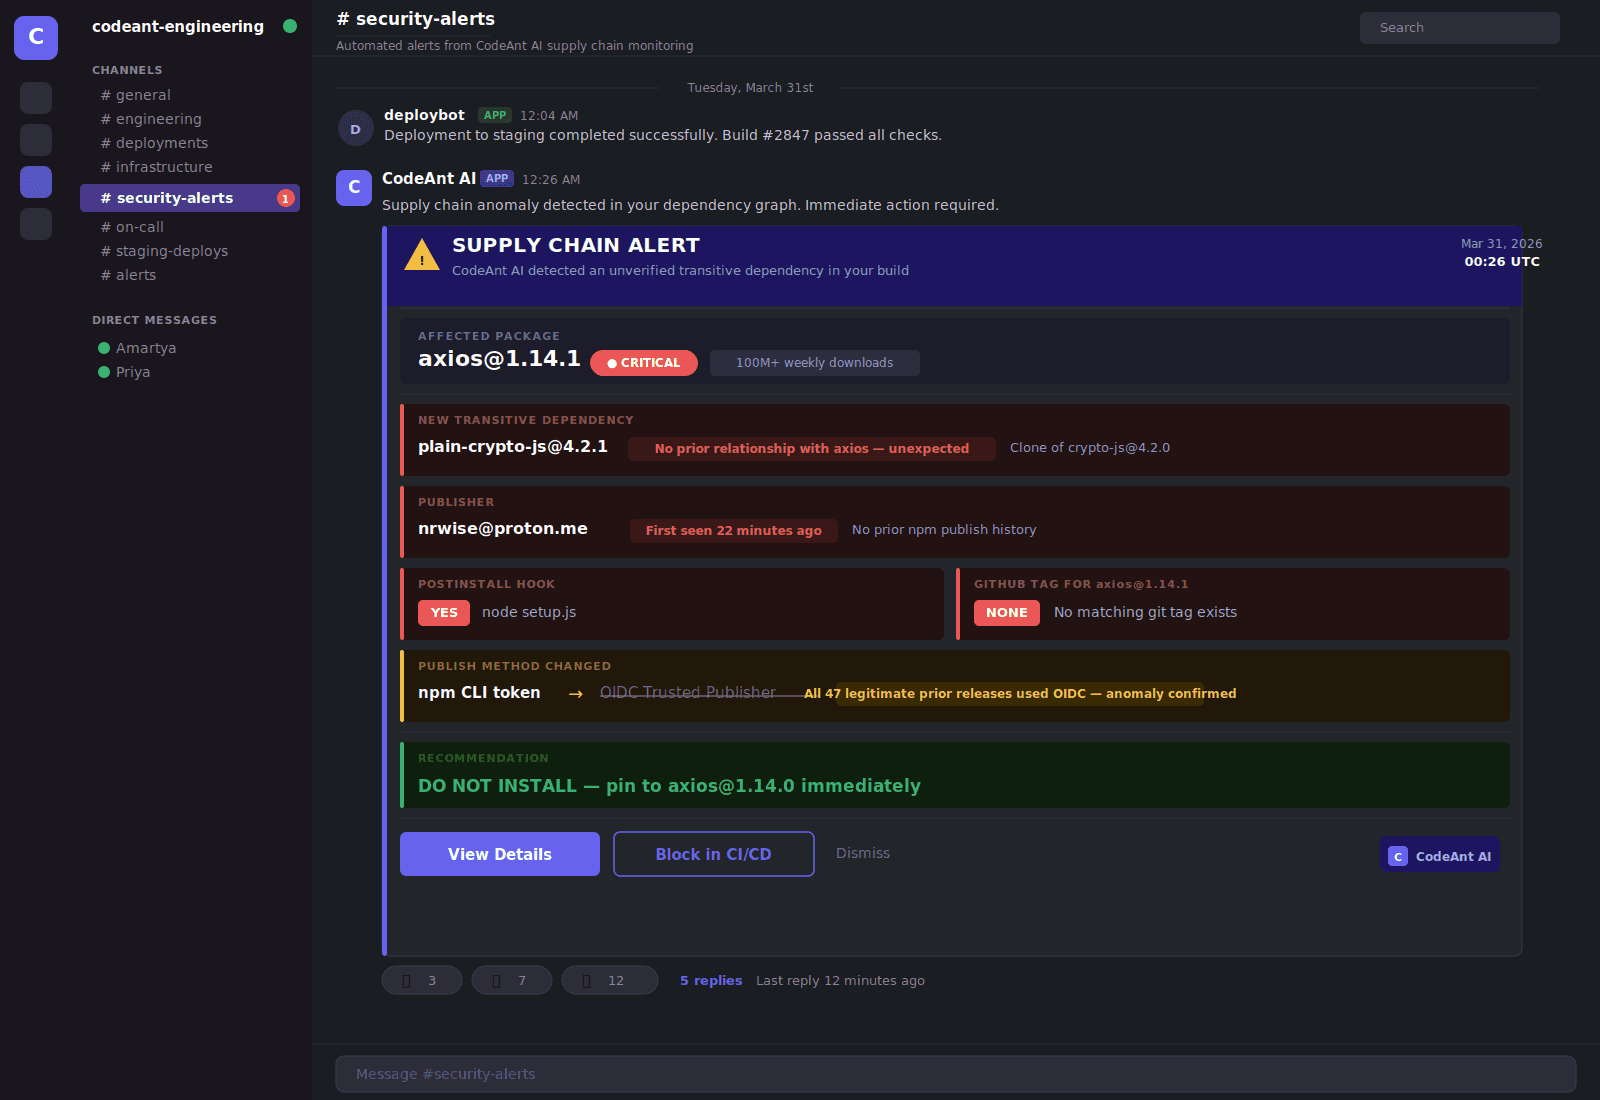Click 'Clone of crypto-js@4.2.0' text
This screenshot has width=1600, height=1100.
1090,448
